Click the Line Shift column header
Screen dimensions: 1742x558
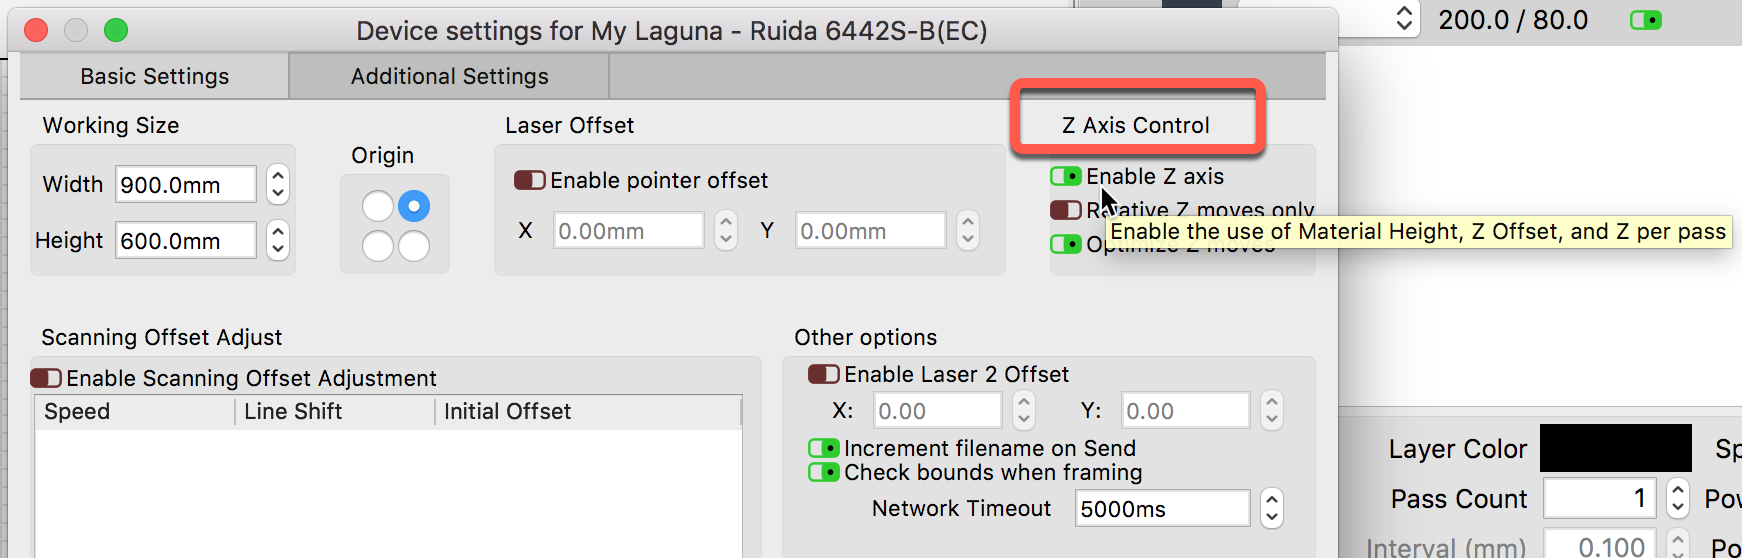coord(335,412)
